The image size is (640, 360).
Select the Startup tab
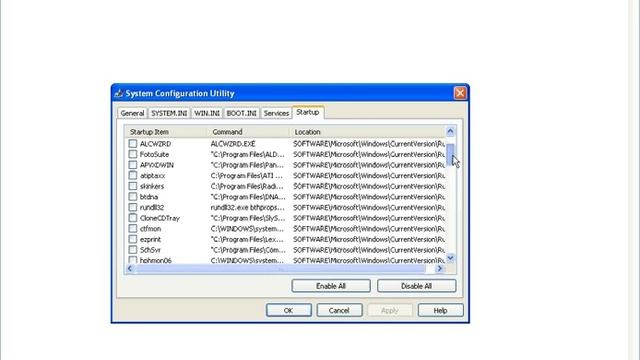pos(308,112)
